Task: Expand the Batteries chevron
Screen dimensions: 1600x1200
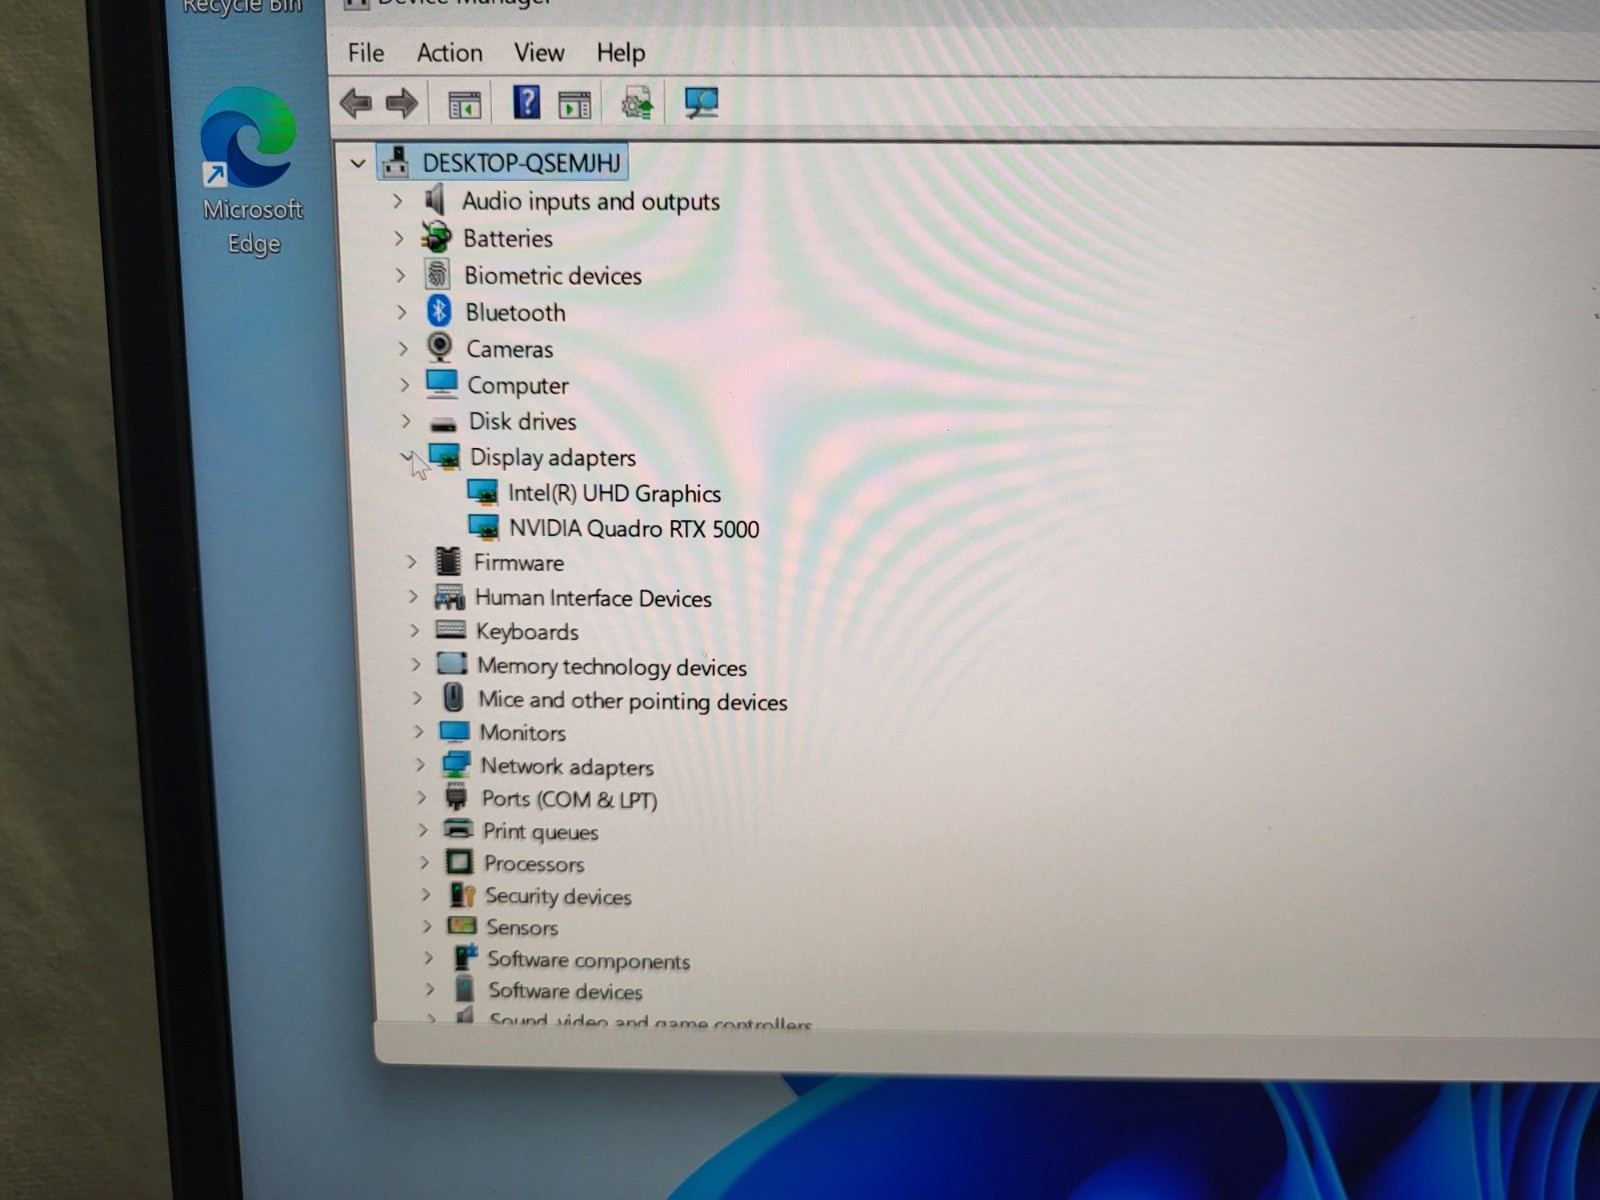Action: pos(398,238)
